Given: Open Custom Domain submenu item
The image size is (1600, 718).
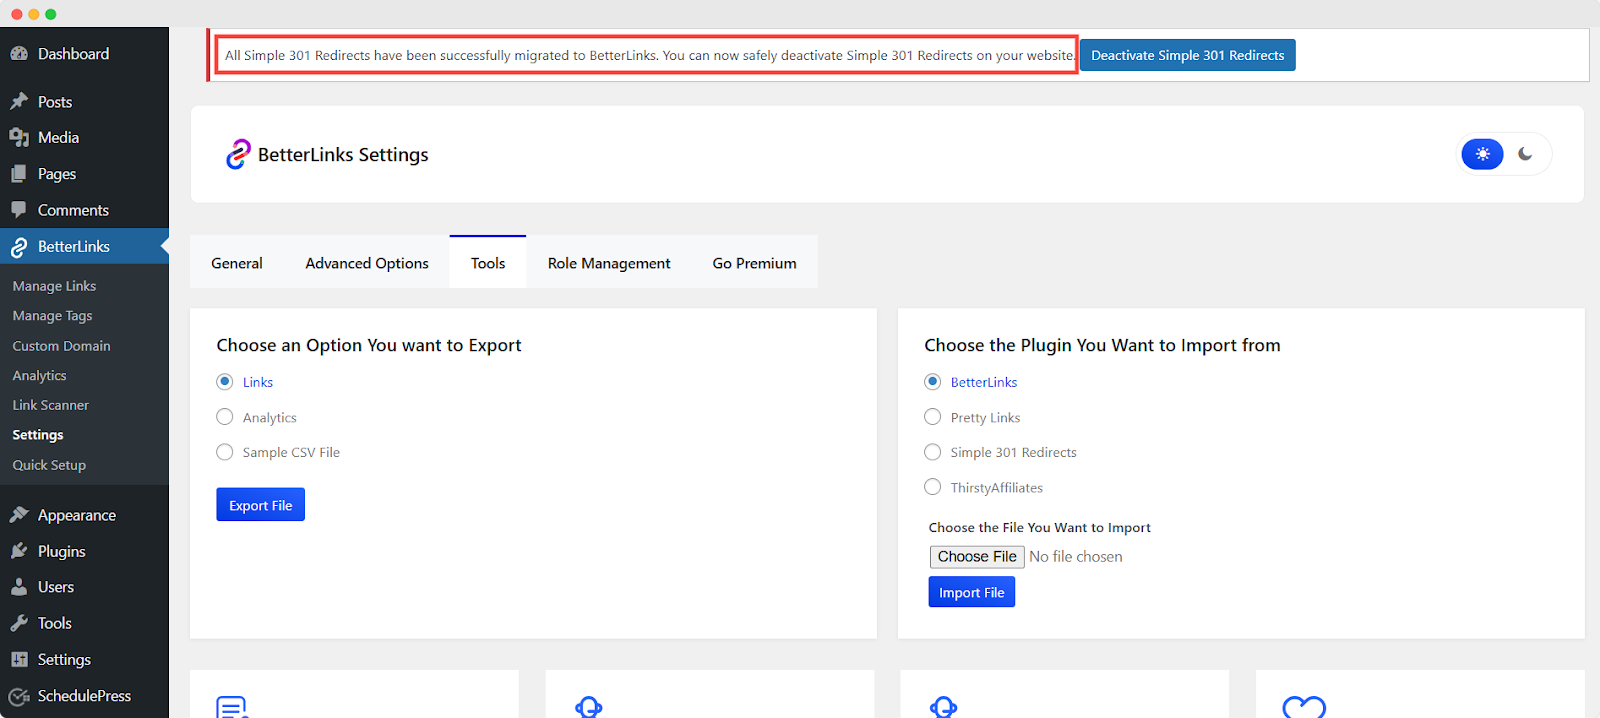Looking at the screenshot, I should tap(62, 346).
